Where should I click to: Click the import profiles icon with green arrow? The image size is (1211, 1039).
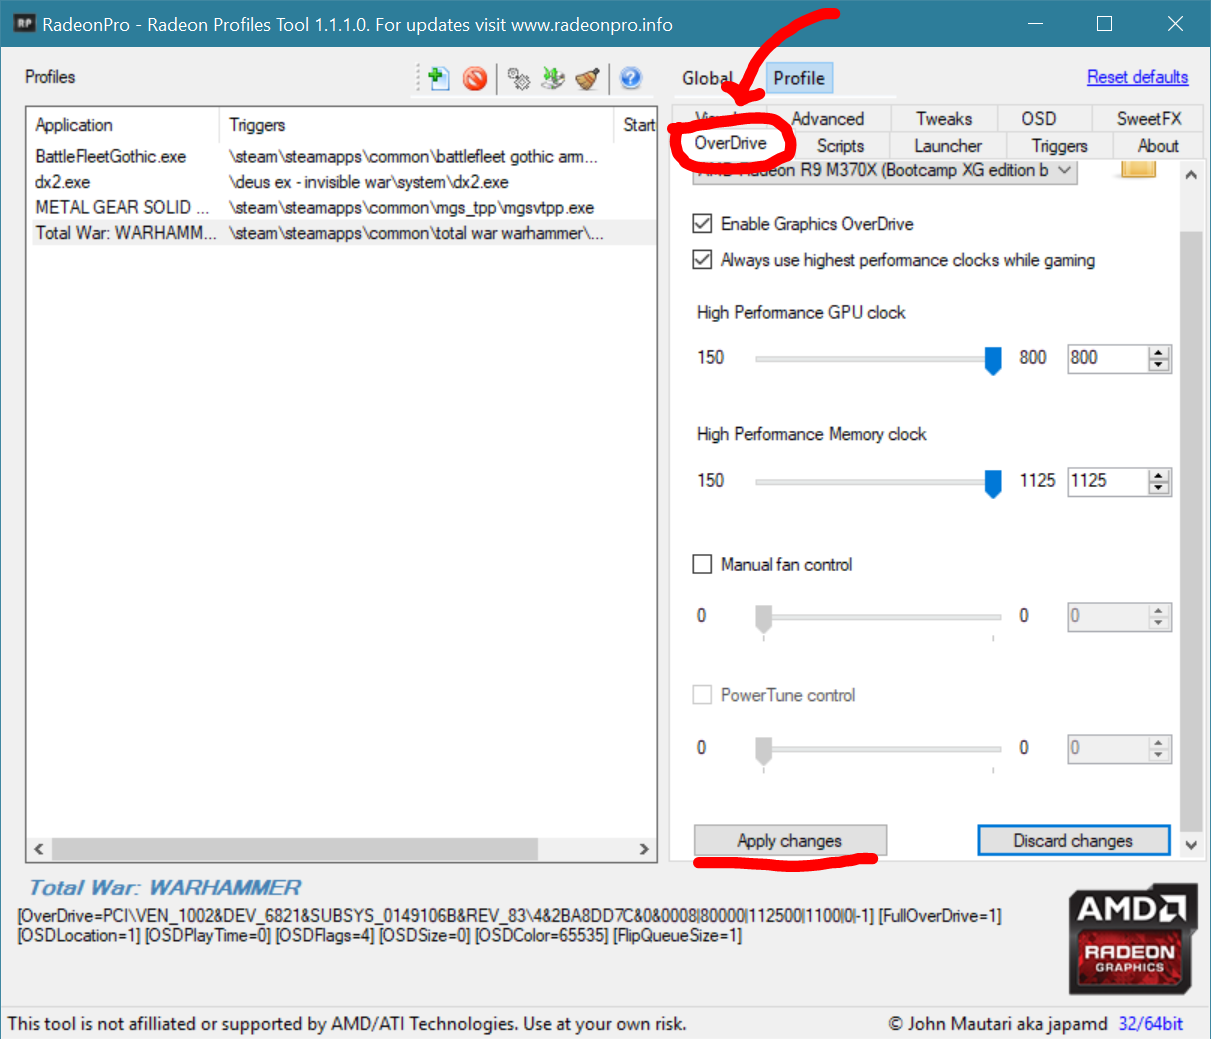pos(553,78)
